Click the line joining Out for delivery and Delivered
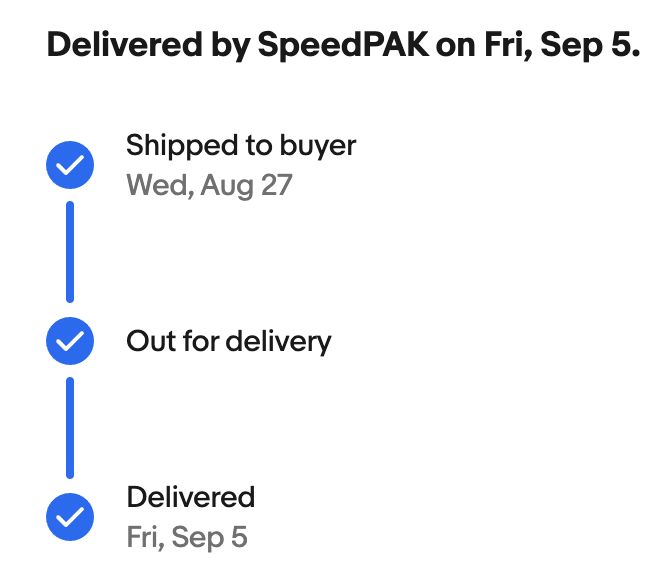The width and height of the screenshot is (646, 566). point(70,428)
